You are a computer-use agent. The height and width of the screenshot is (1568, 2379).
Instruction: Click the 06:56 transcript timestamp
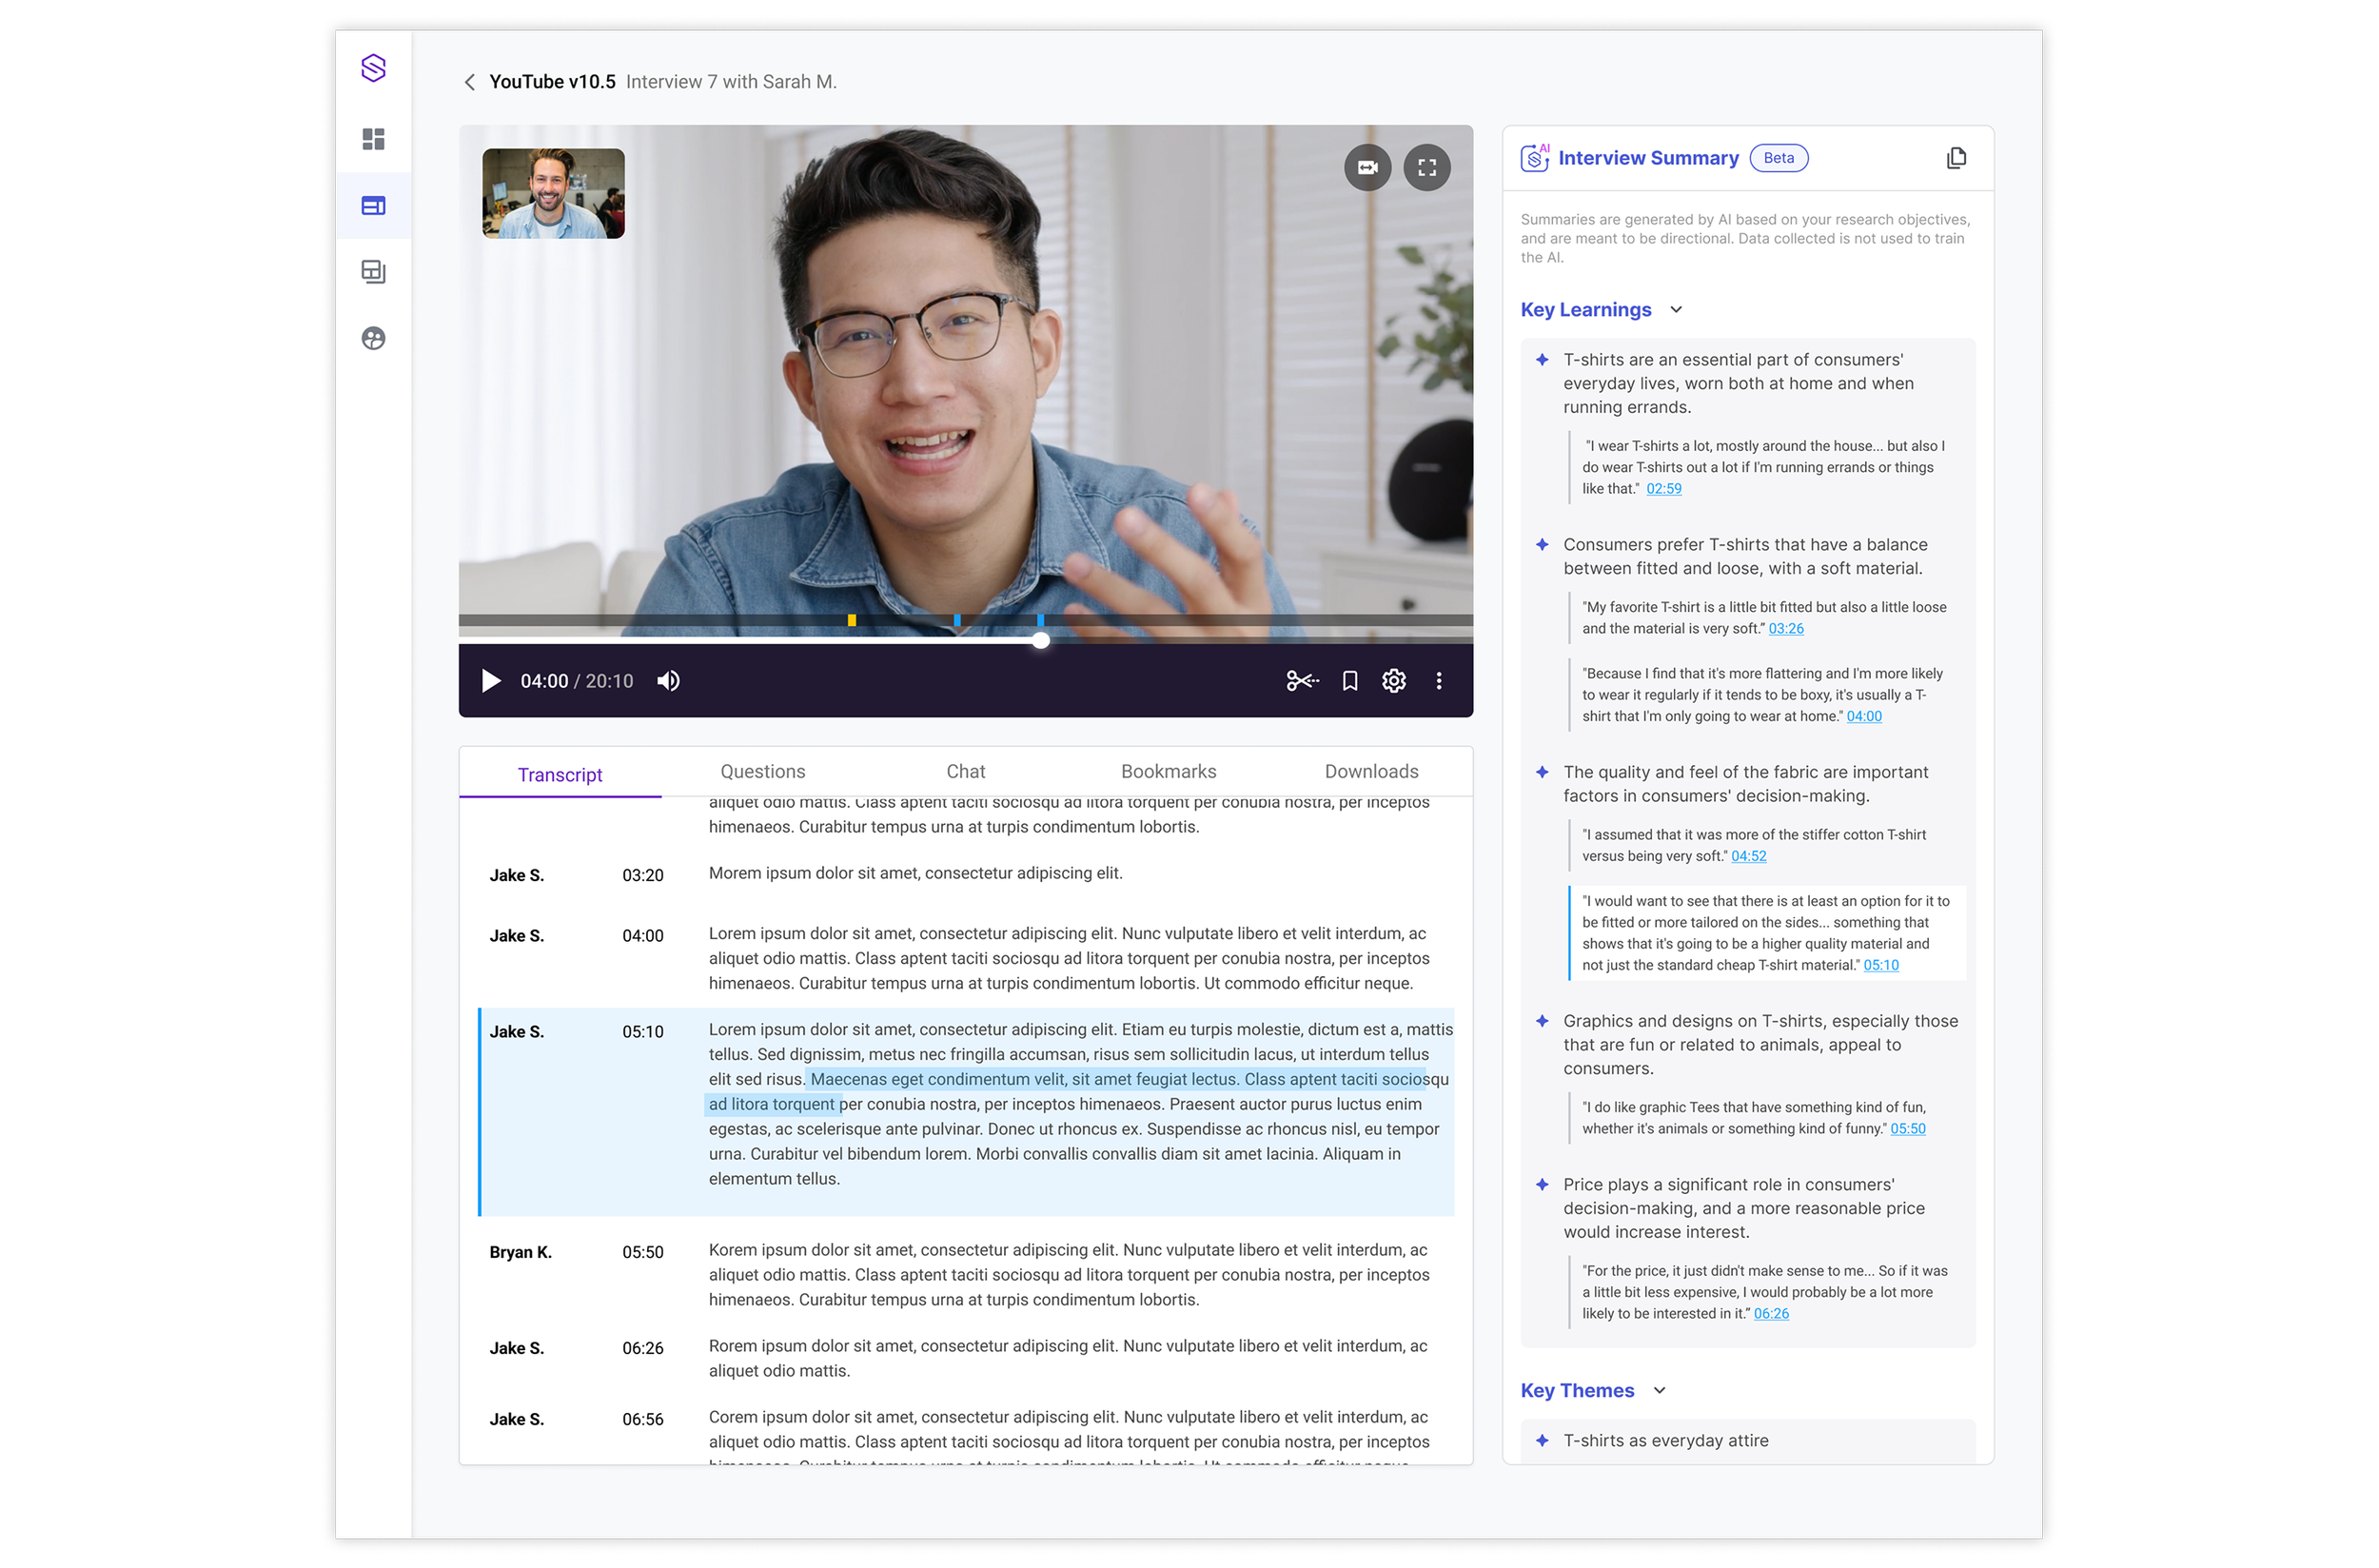tap(642, 1420)
